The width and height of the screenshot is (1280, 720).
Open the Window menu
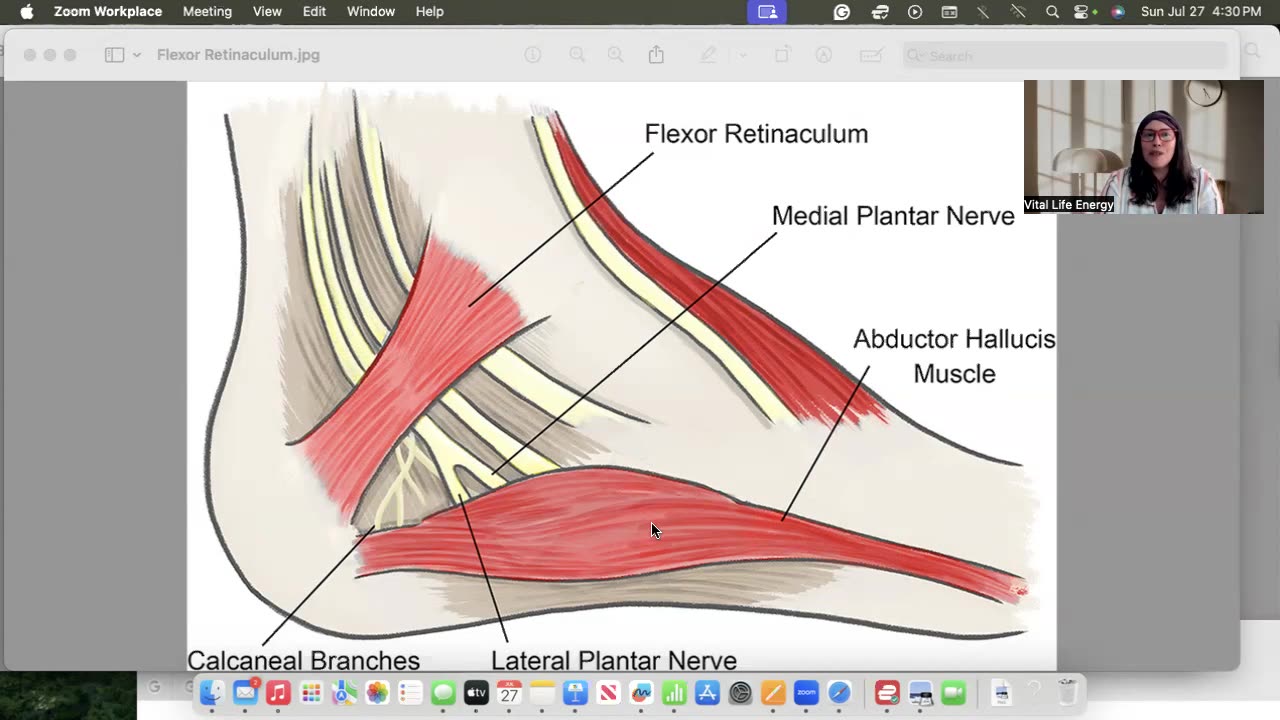pos(371,11)
